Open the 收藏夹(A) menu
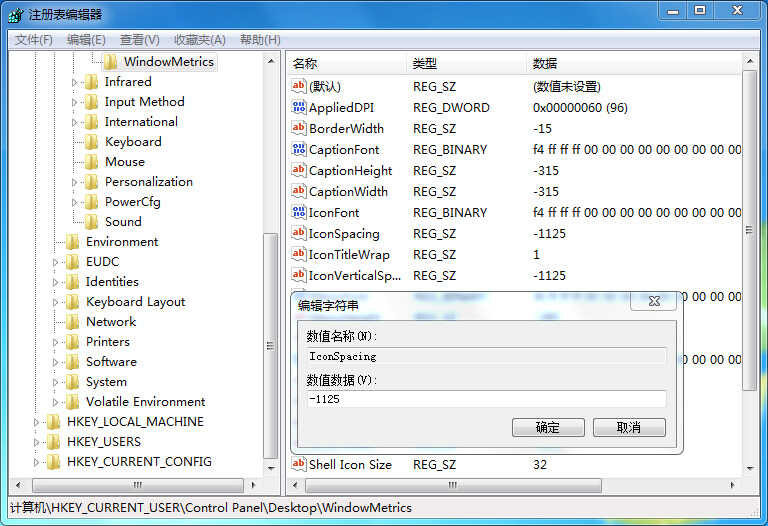 [x=200, y=40]
